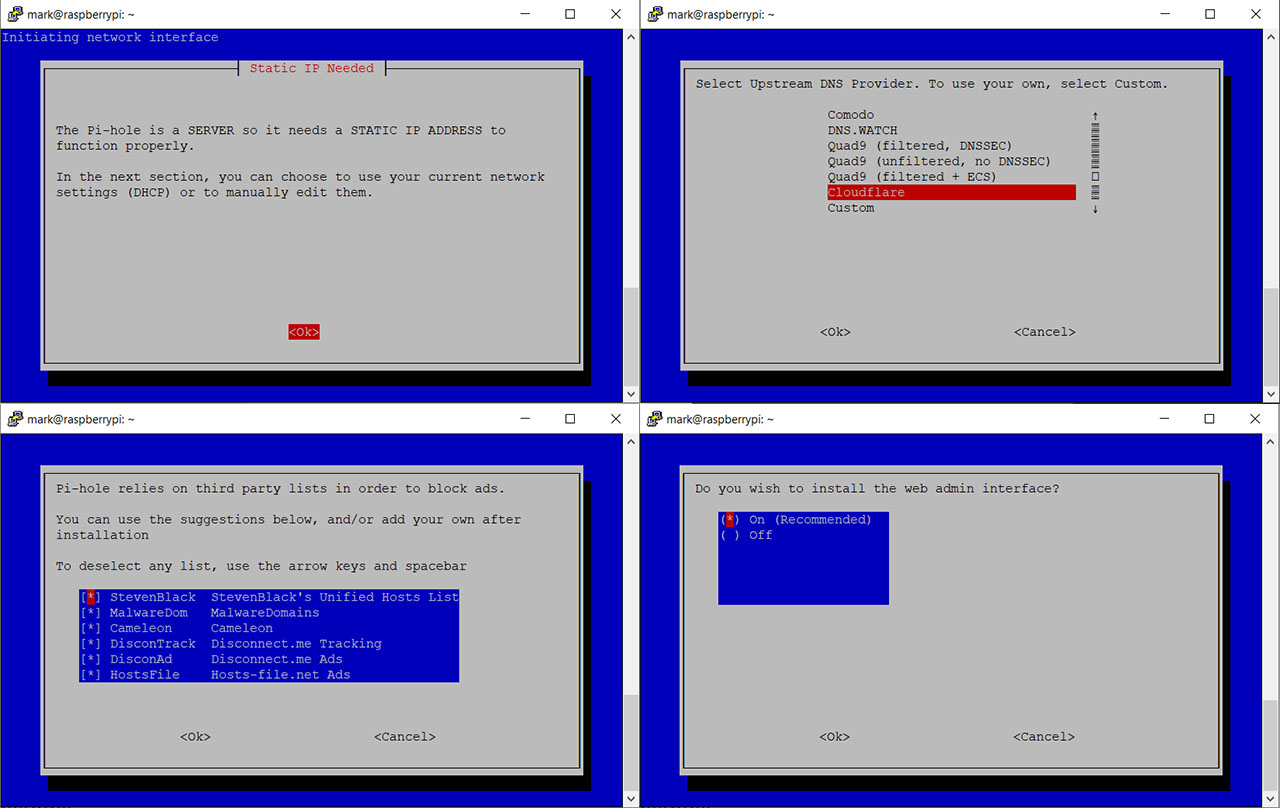The width and height of the screenshot is (1280, 808).
Task: Click StevenBlack's Unified Hosts List text
Action: point(334,597)
